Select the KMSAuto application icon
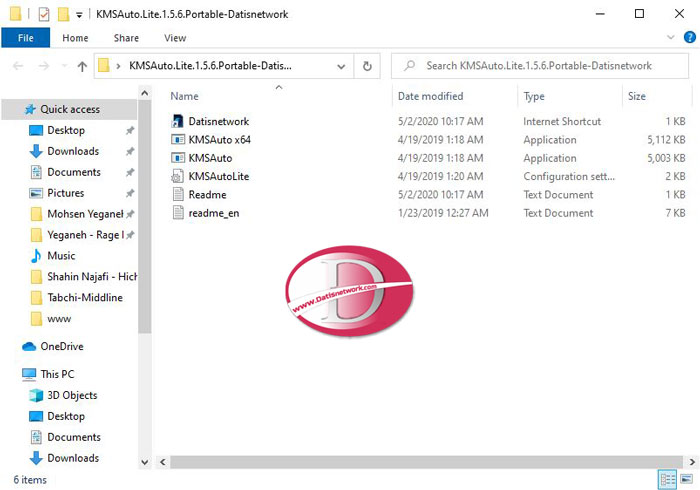 pyautogui.click(x=178, y=158)
